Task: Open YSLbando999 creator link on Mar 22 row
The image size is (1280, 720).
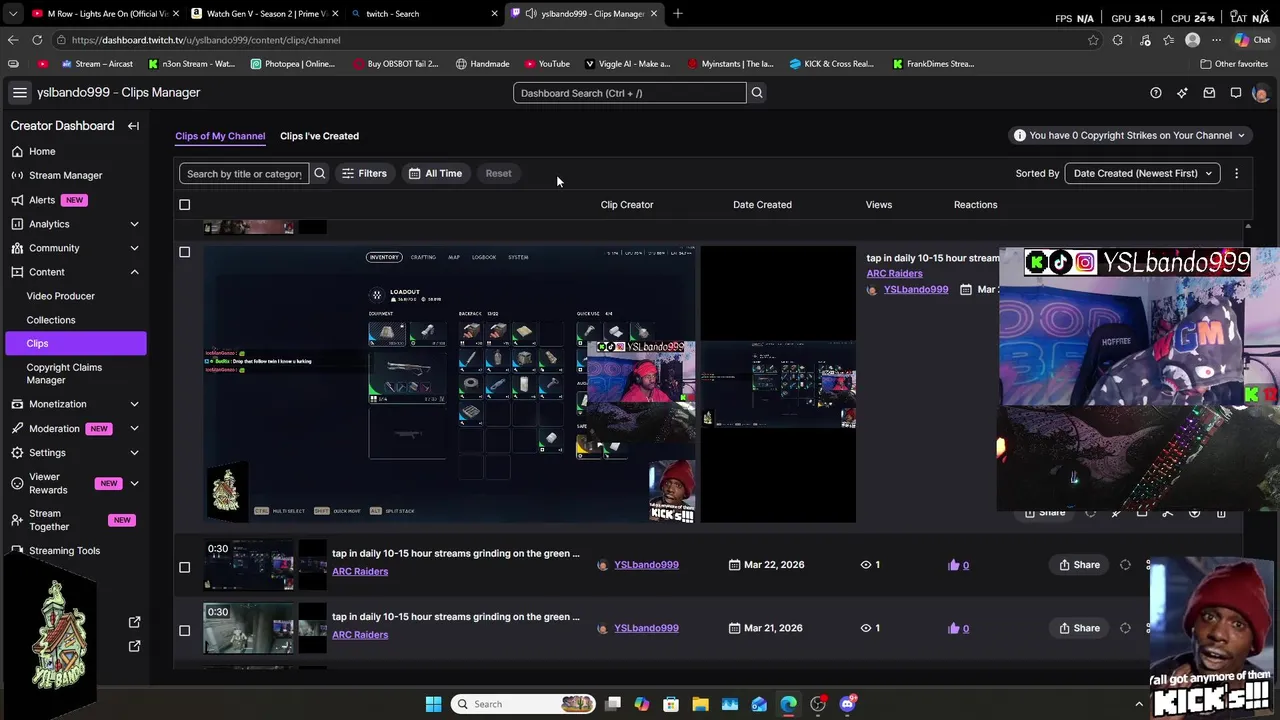Action: (x=646, y=565)
